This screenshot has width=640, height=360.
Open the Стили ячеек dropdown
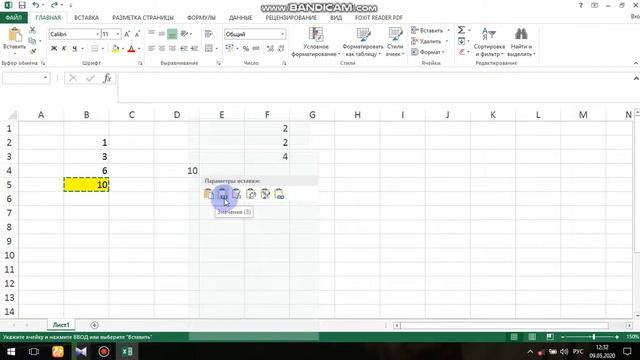pos(395,42)
